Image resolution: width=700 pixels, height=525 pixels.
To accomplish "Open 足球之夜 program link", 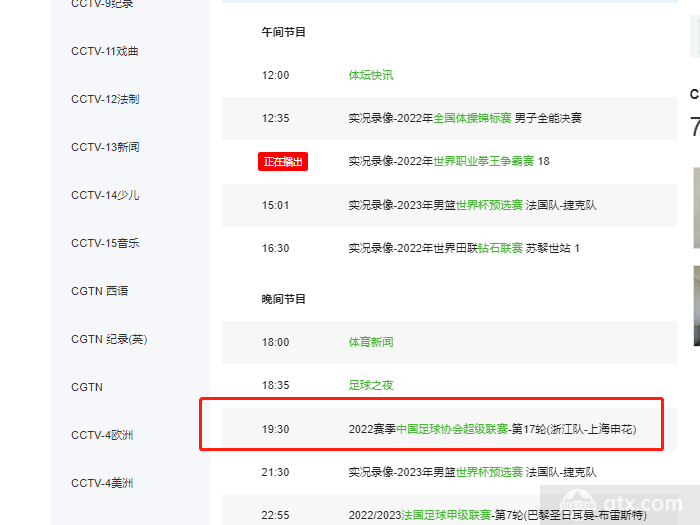I will (x=371, y=385).
